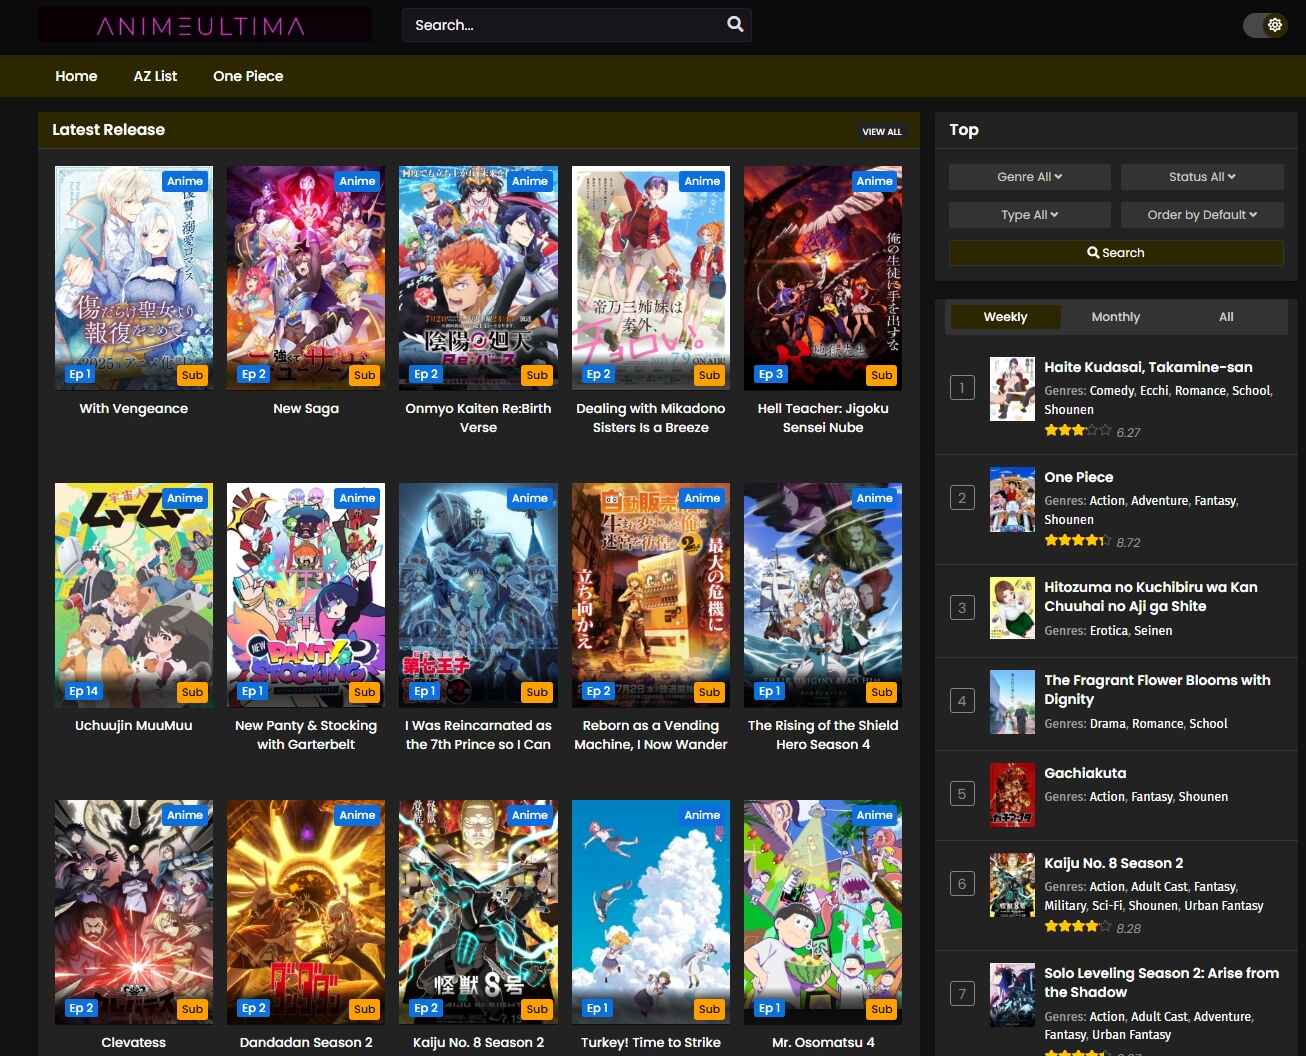Open Clevatess poster thumbnail
Screen dimensions: 1306x1056
[134, 912]
